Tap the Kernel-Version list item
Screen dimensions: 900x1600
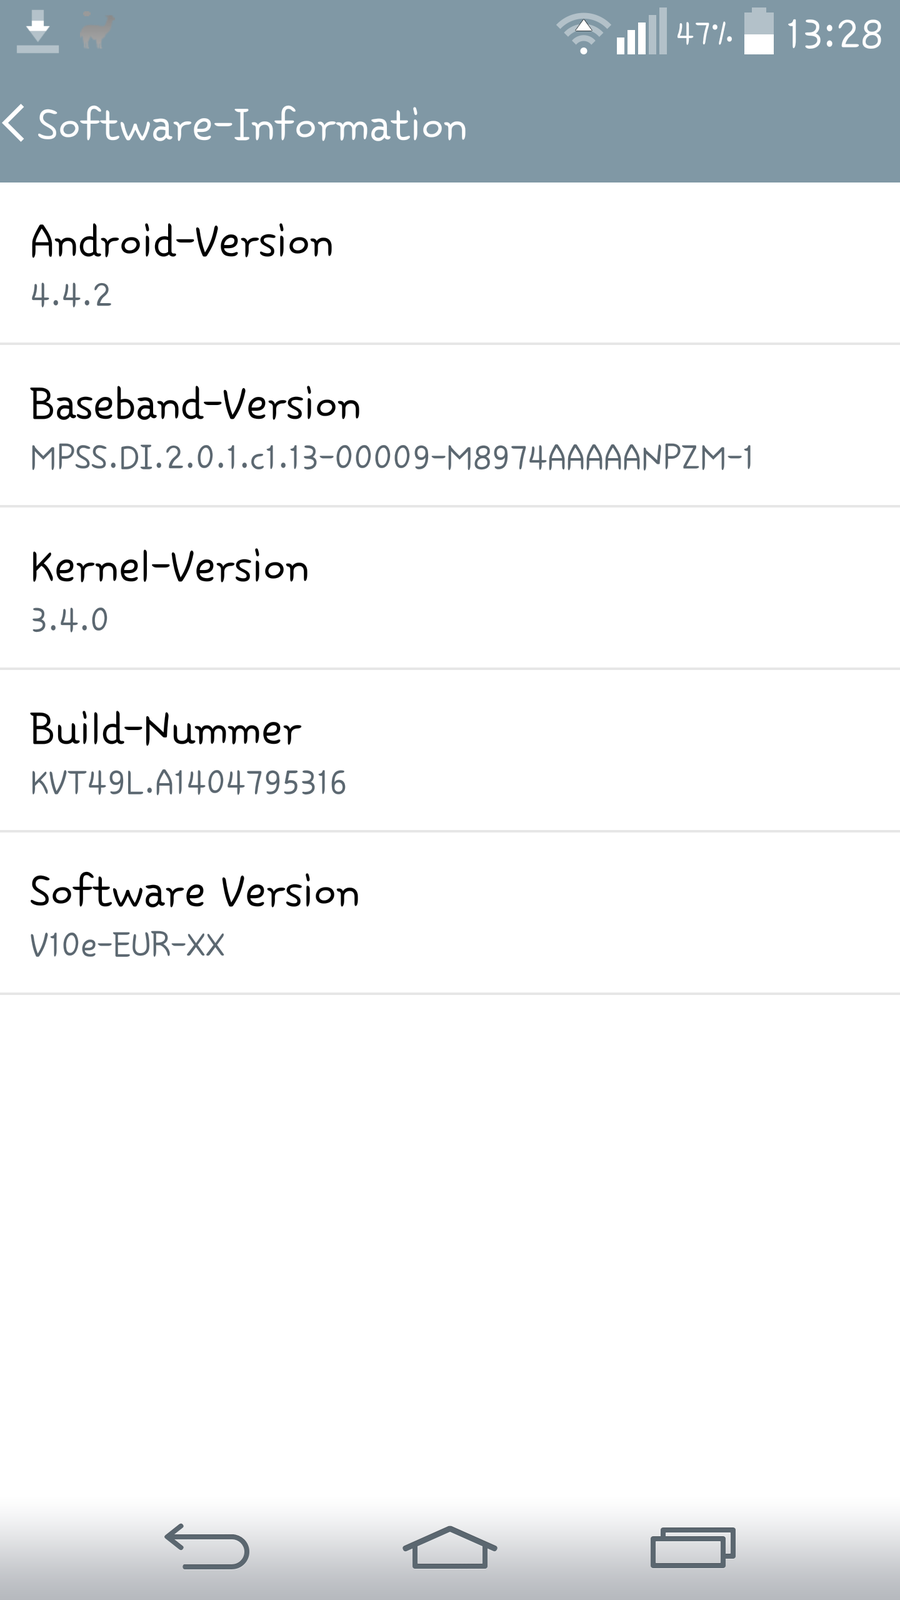point(450,589)
